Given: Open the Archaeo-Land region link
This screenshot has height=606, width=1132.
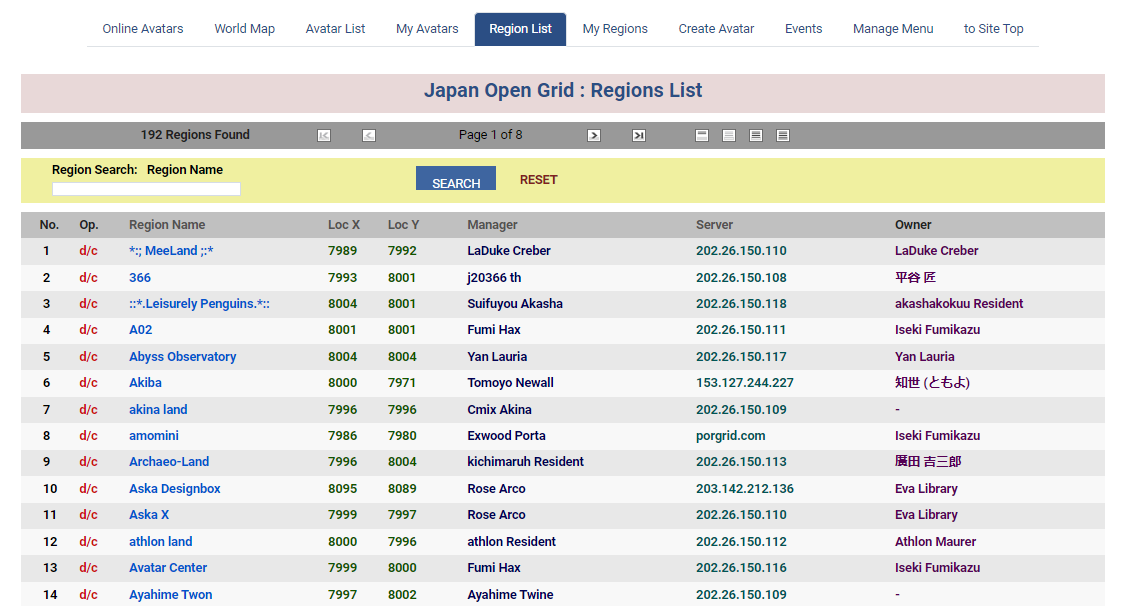Looking at the screenshot, I should pos(169,462).
